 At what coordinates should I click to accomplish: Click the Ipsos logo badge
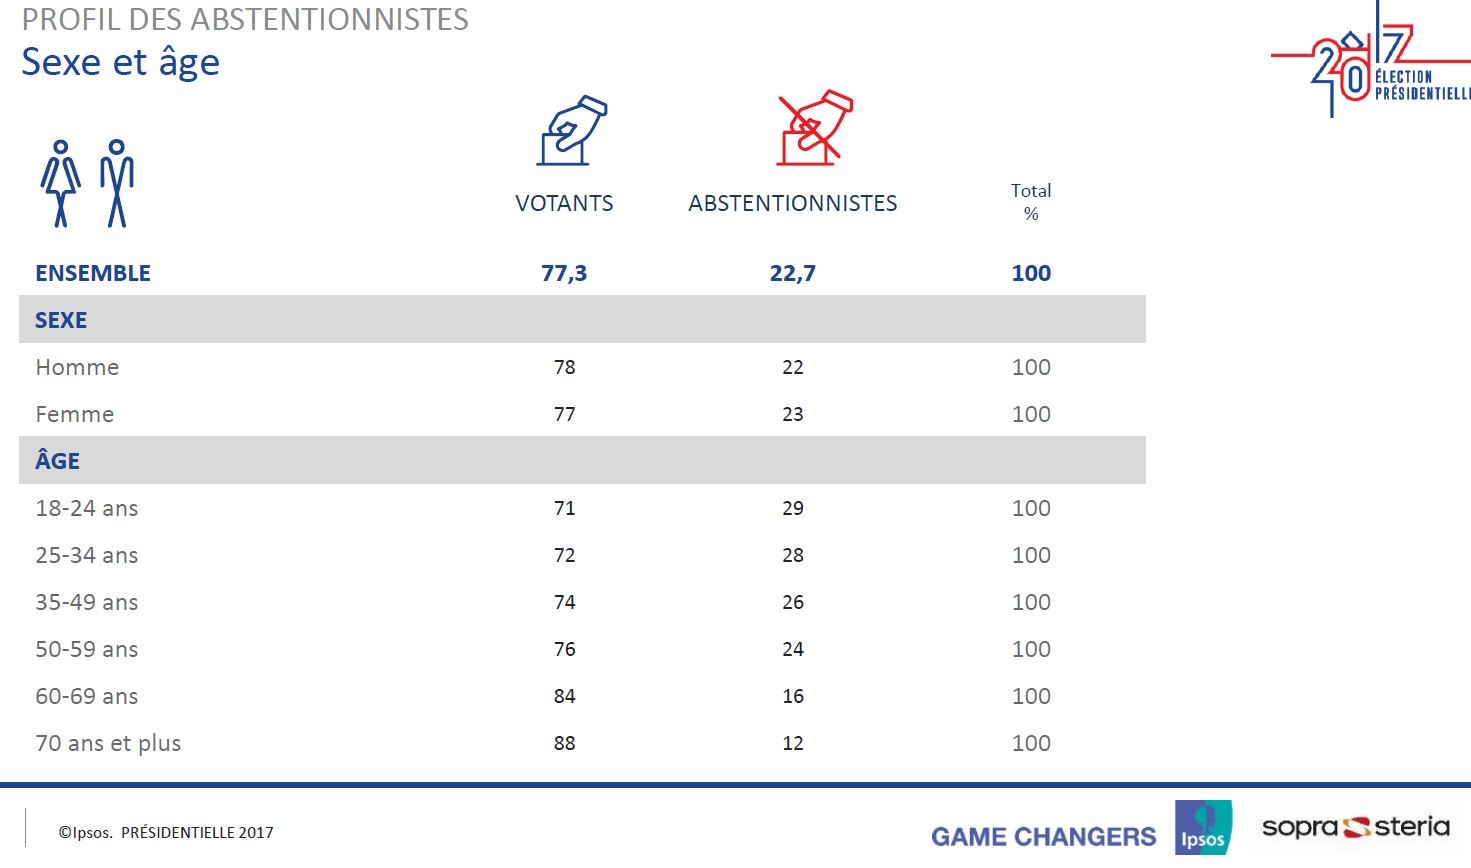click(1203, 828)
